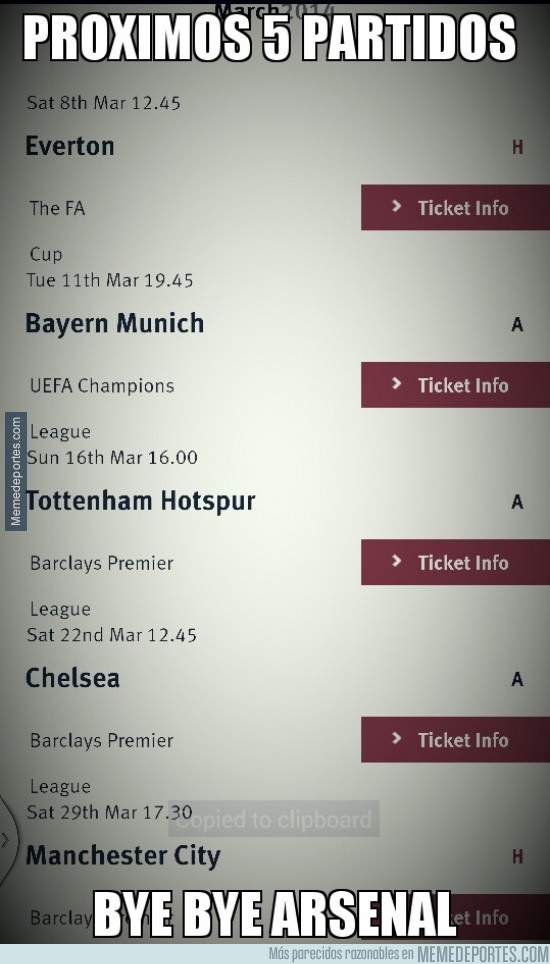Click chevron arrow in Everton Ticket Info
The width and height of the screenshot is (550, 964).
pyautogui.click(x=396, y=207)
